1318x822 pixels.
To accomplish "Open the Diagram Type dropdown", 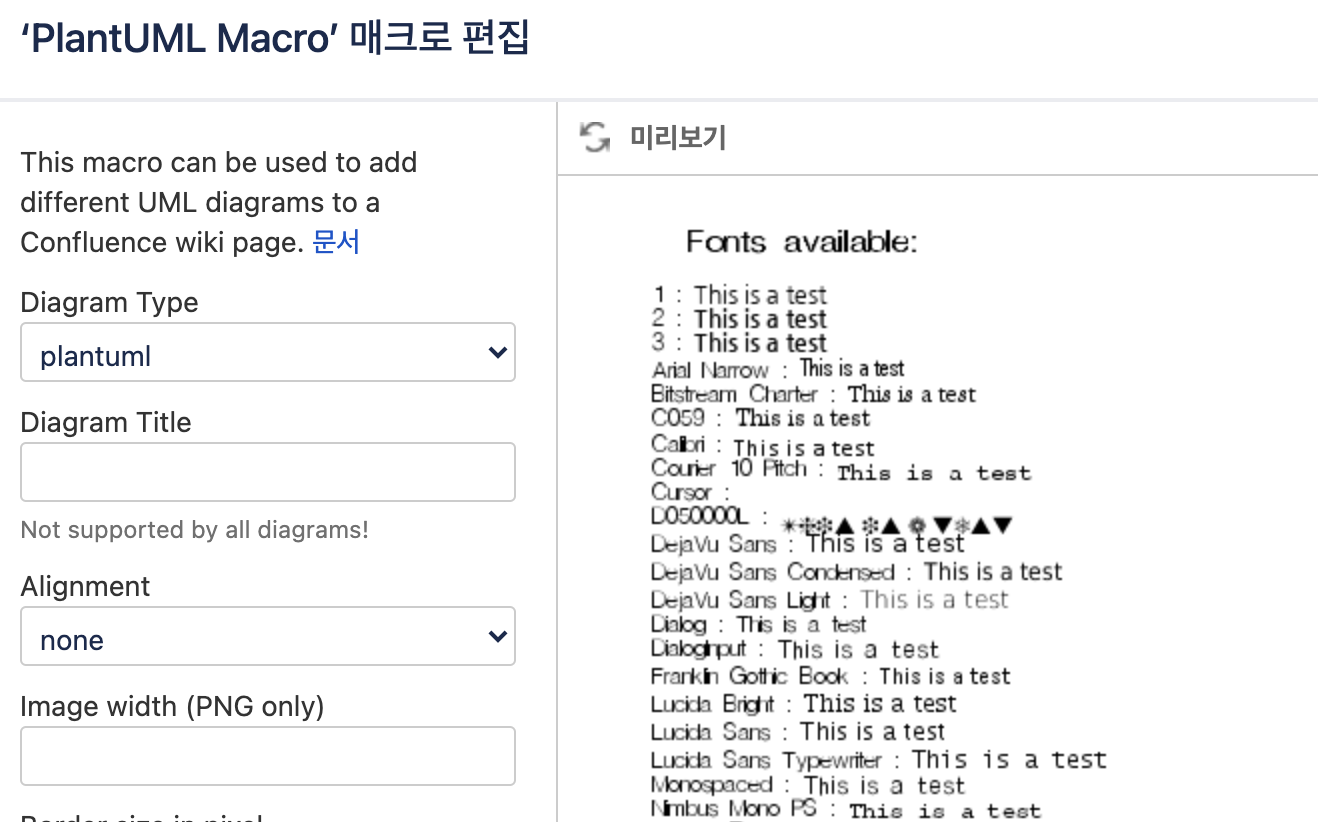I will [x=268, y=352].
